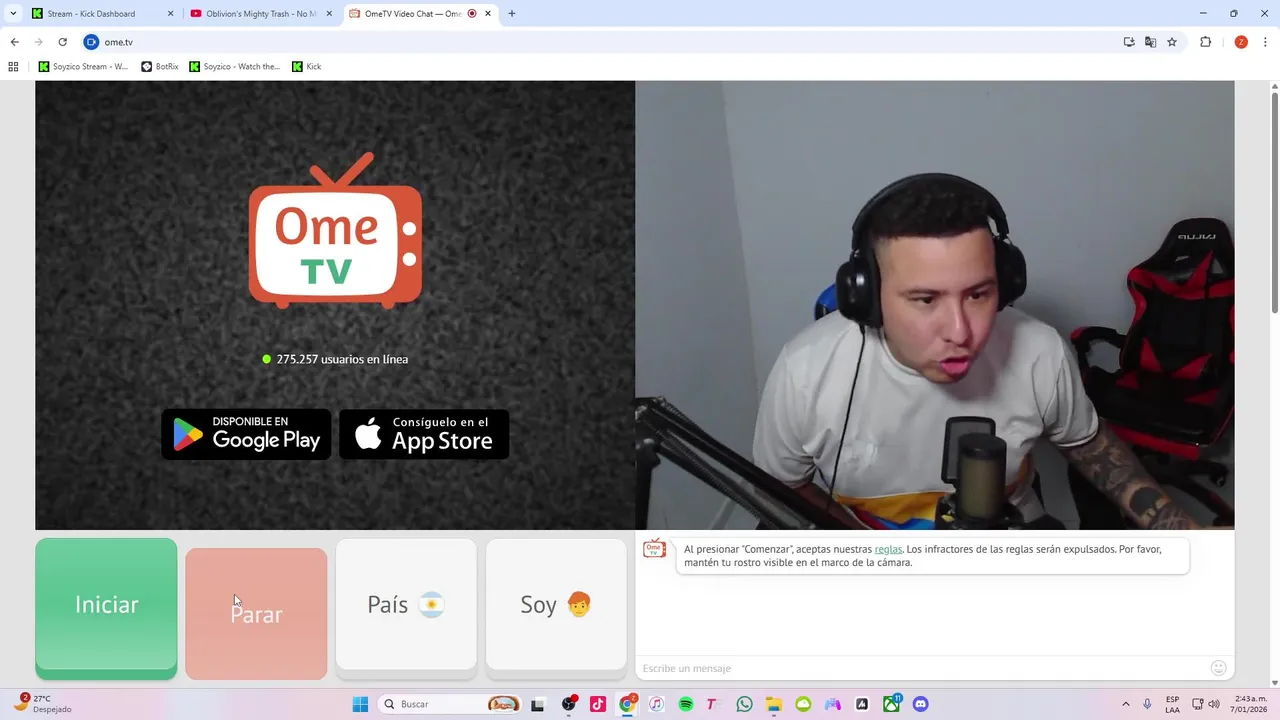
Task: Install the app via address bar icon
Action: coord(1129,42)
